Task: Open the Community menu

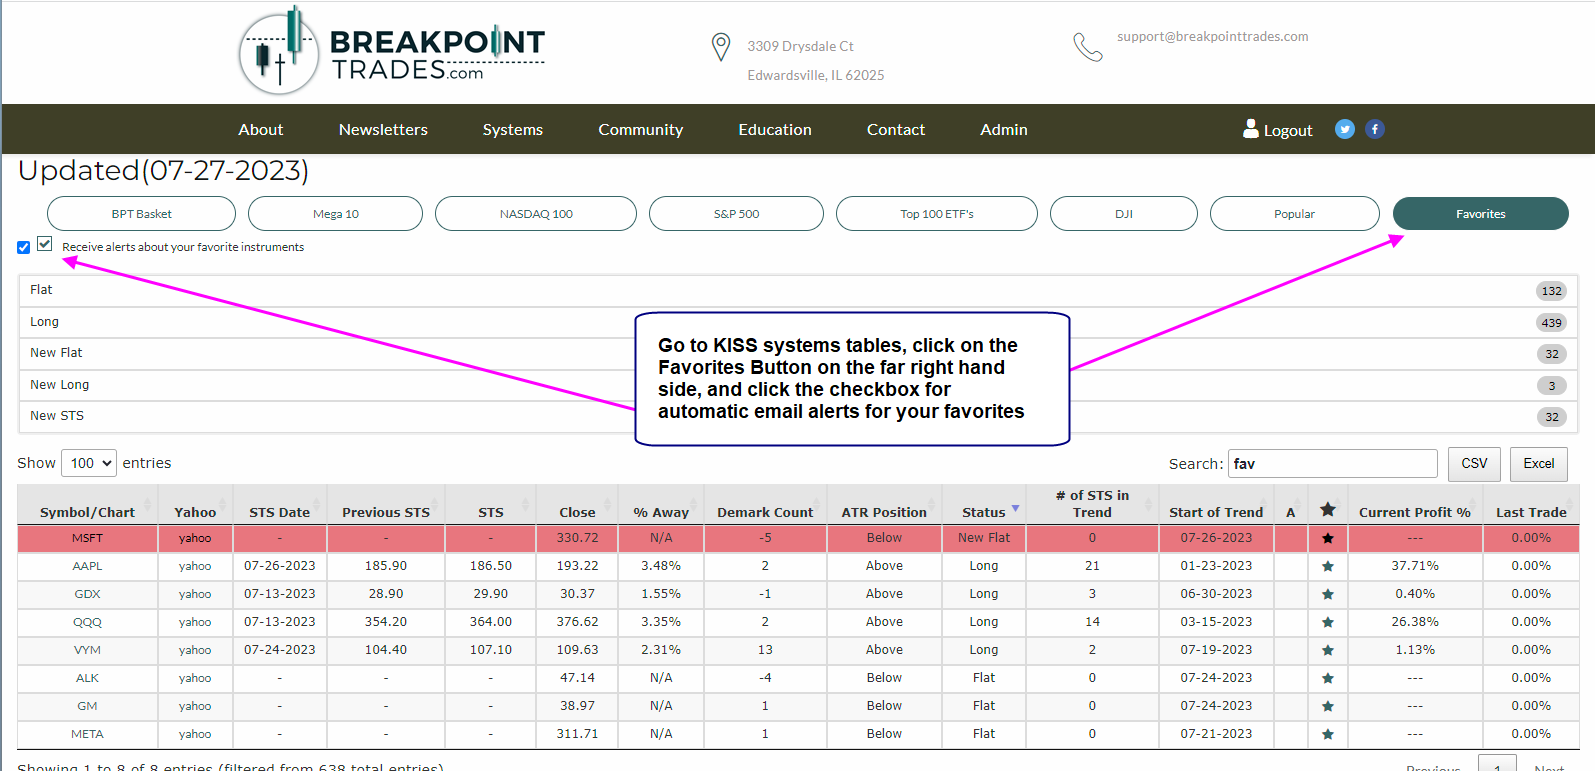Action: pyautogui.click(x=641, y=129)
